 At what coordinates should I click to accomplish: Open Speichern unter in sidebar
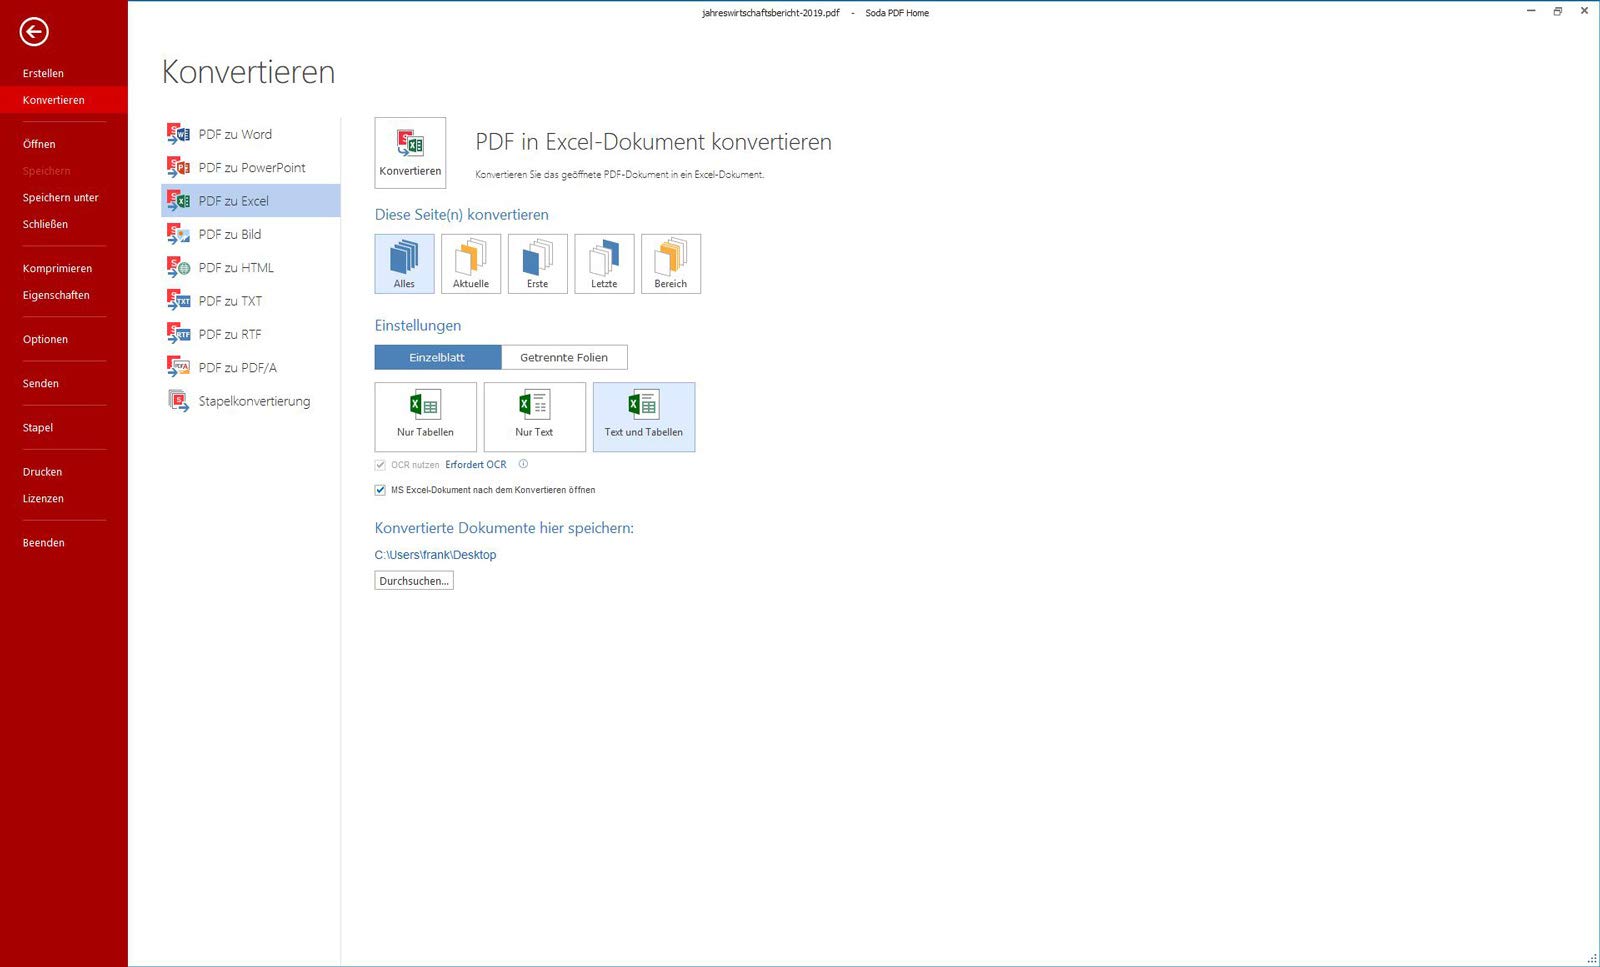(61, 197)
